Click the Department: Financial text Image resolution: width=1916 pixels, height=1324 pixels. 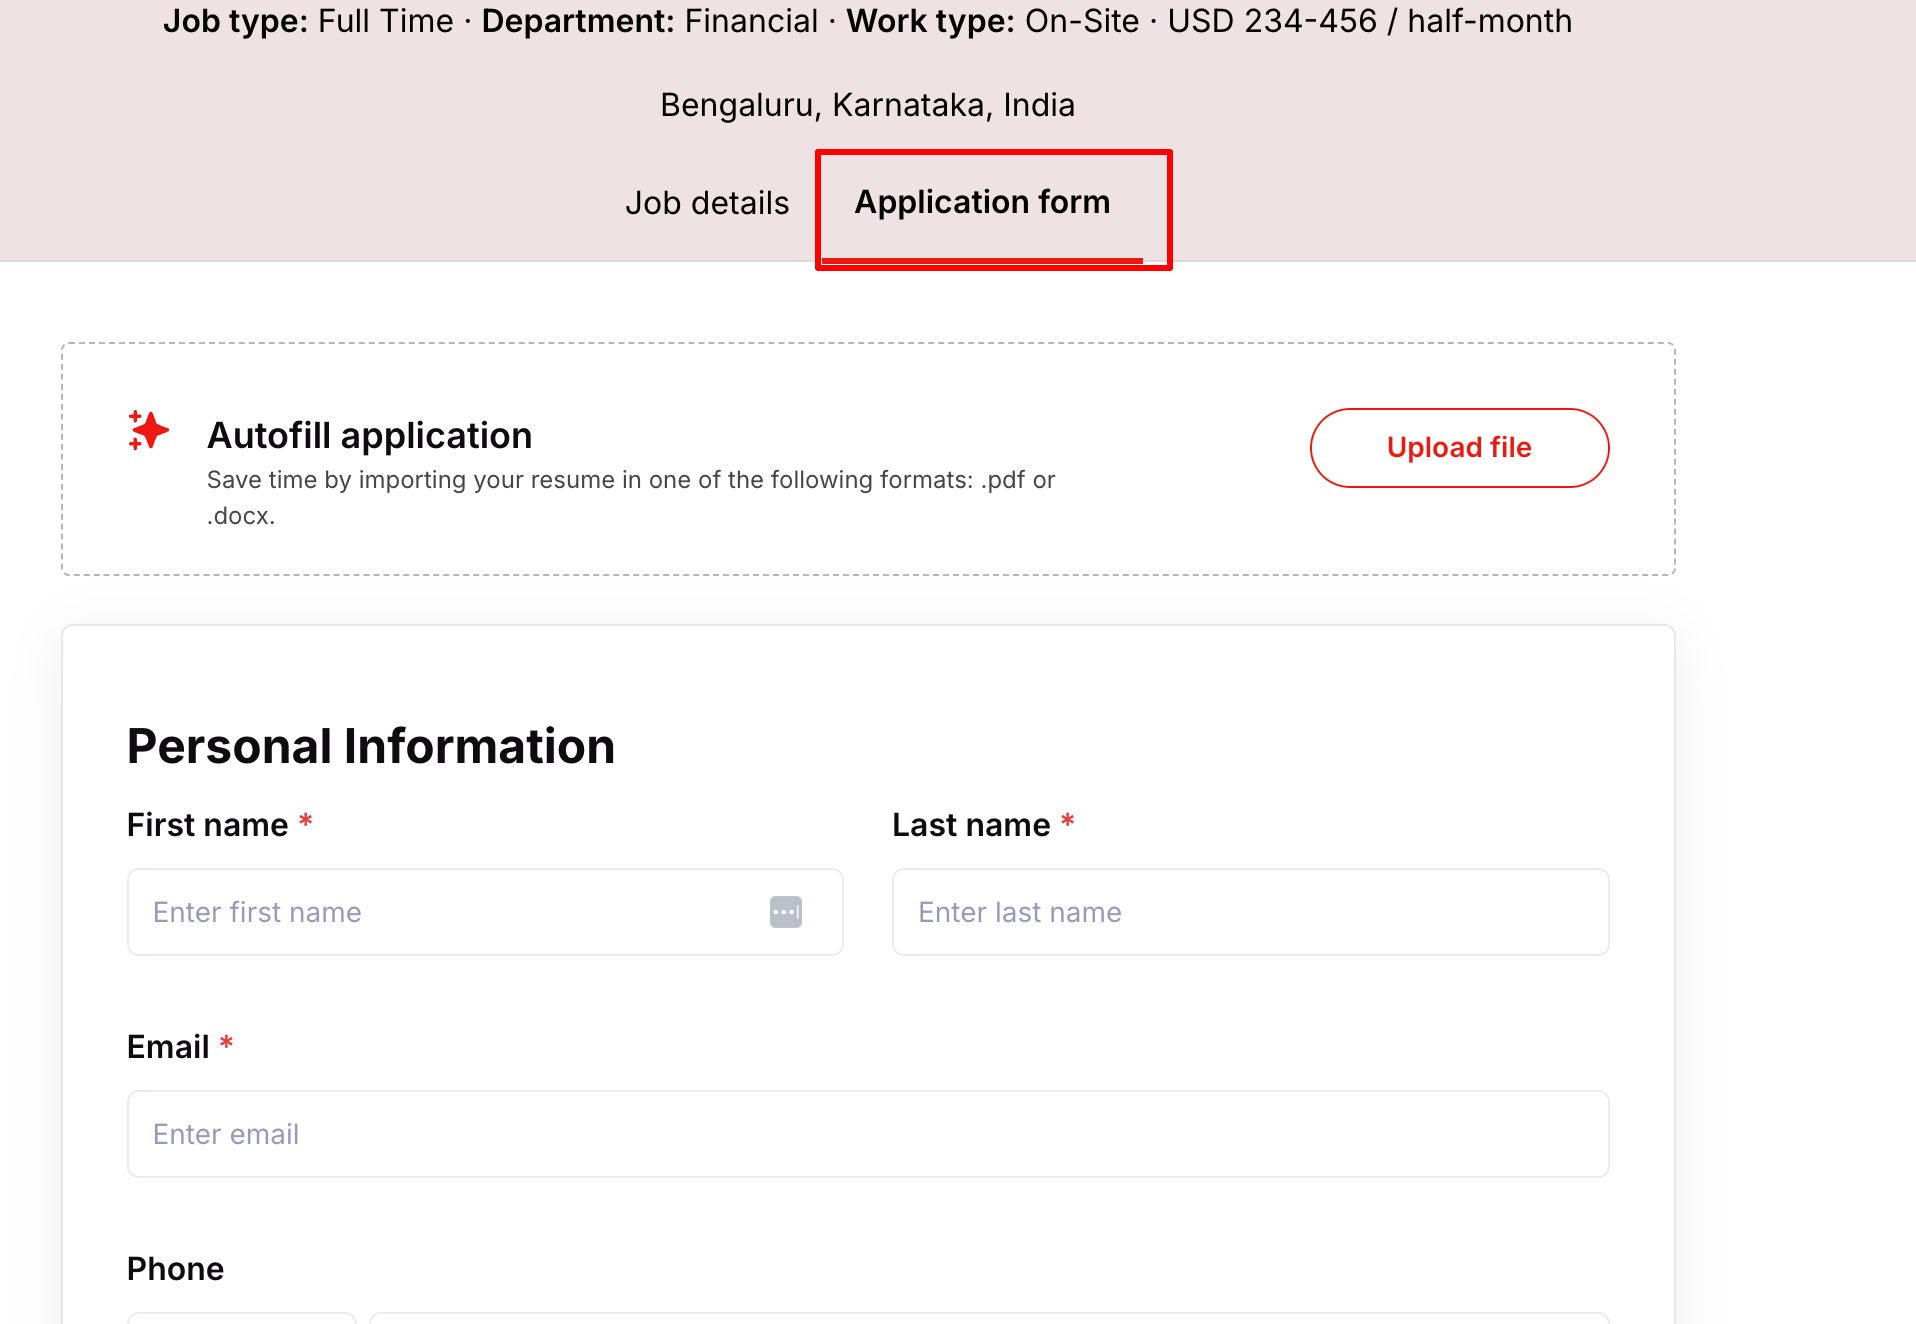tap(649, 21)
